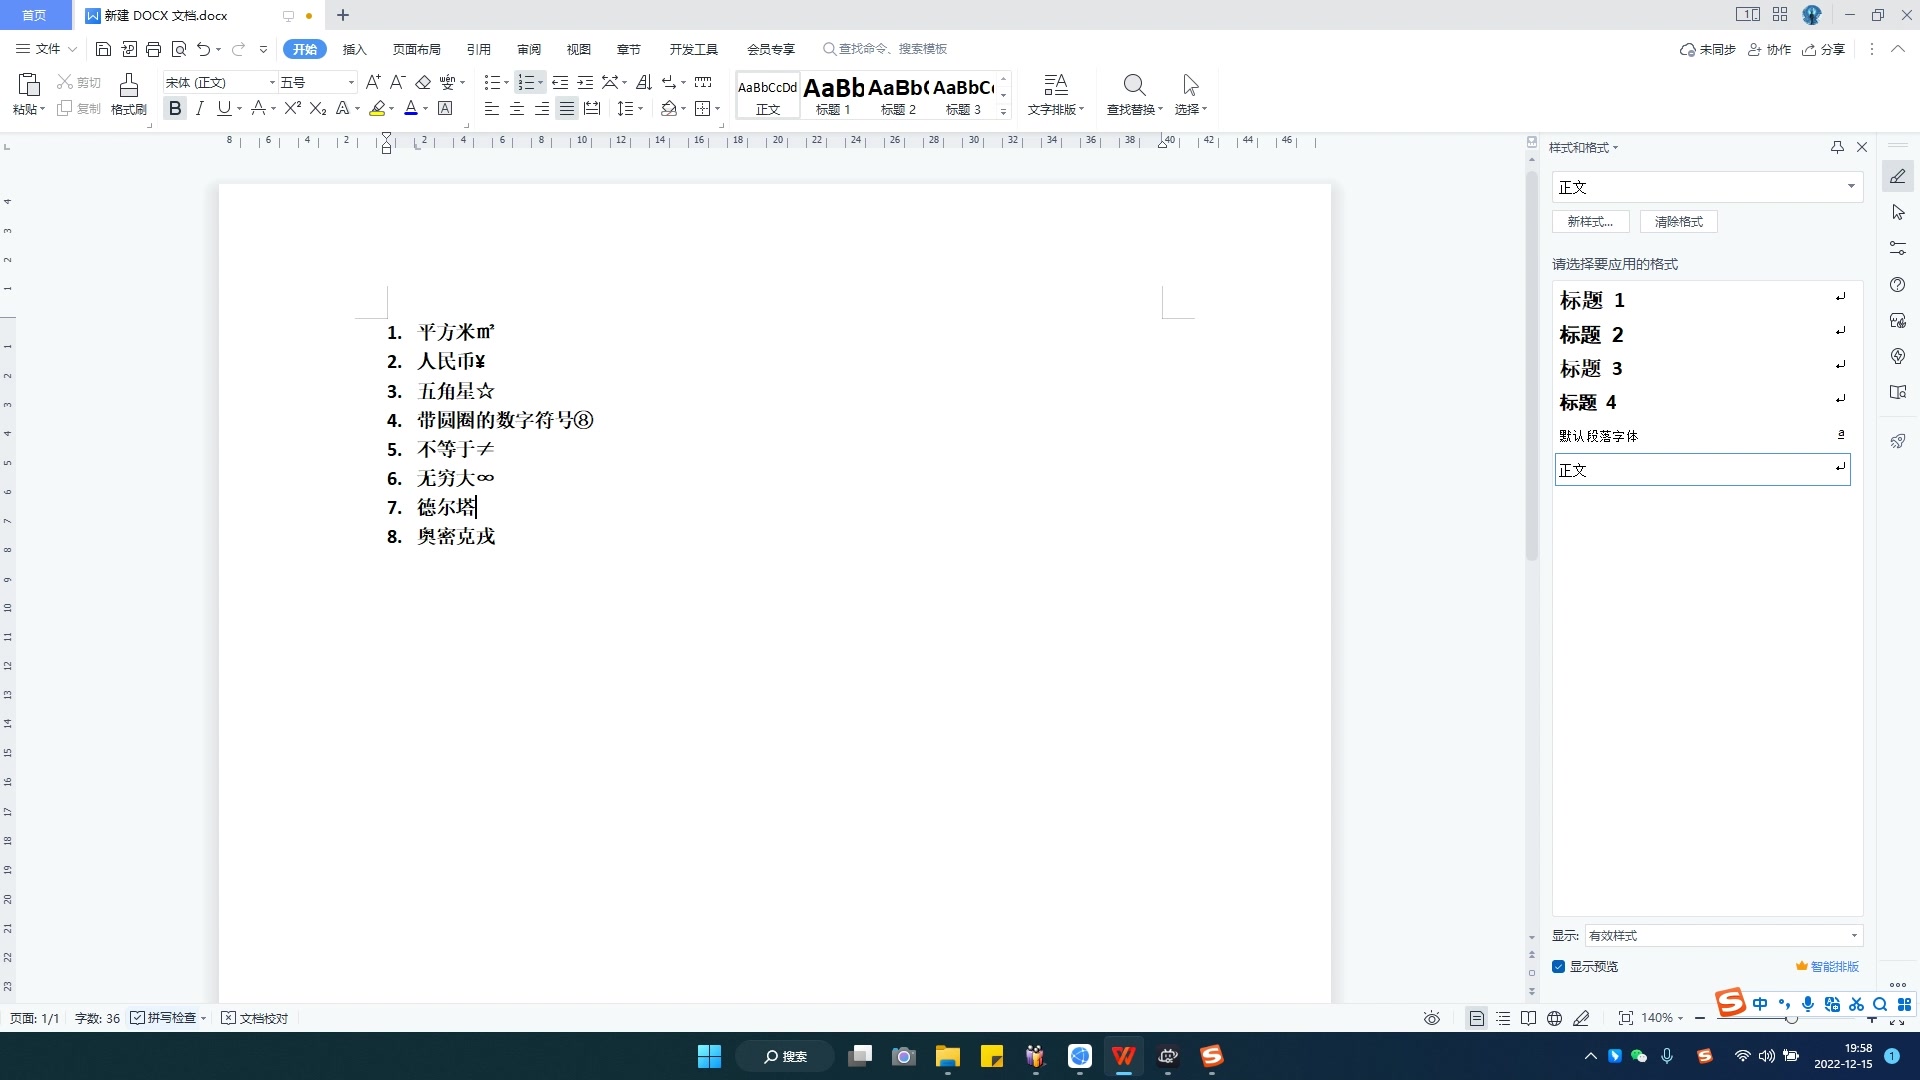Click the New Style (新样式...) button

[x=1590, y=222]
